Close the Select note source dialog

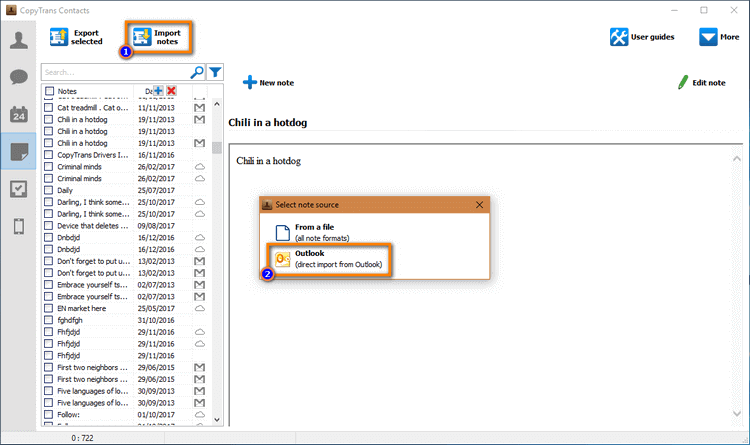479,205
